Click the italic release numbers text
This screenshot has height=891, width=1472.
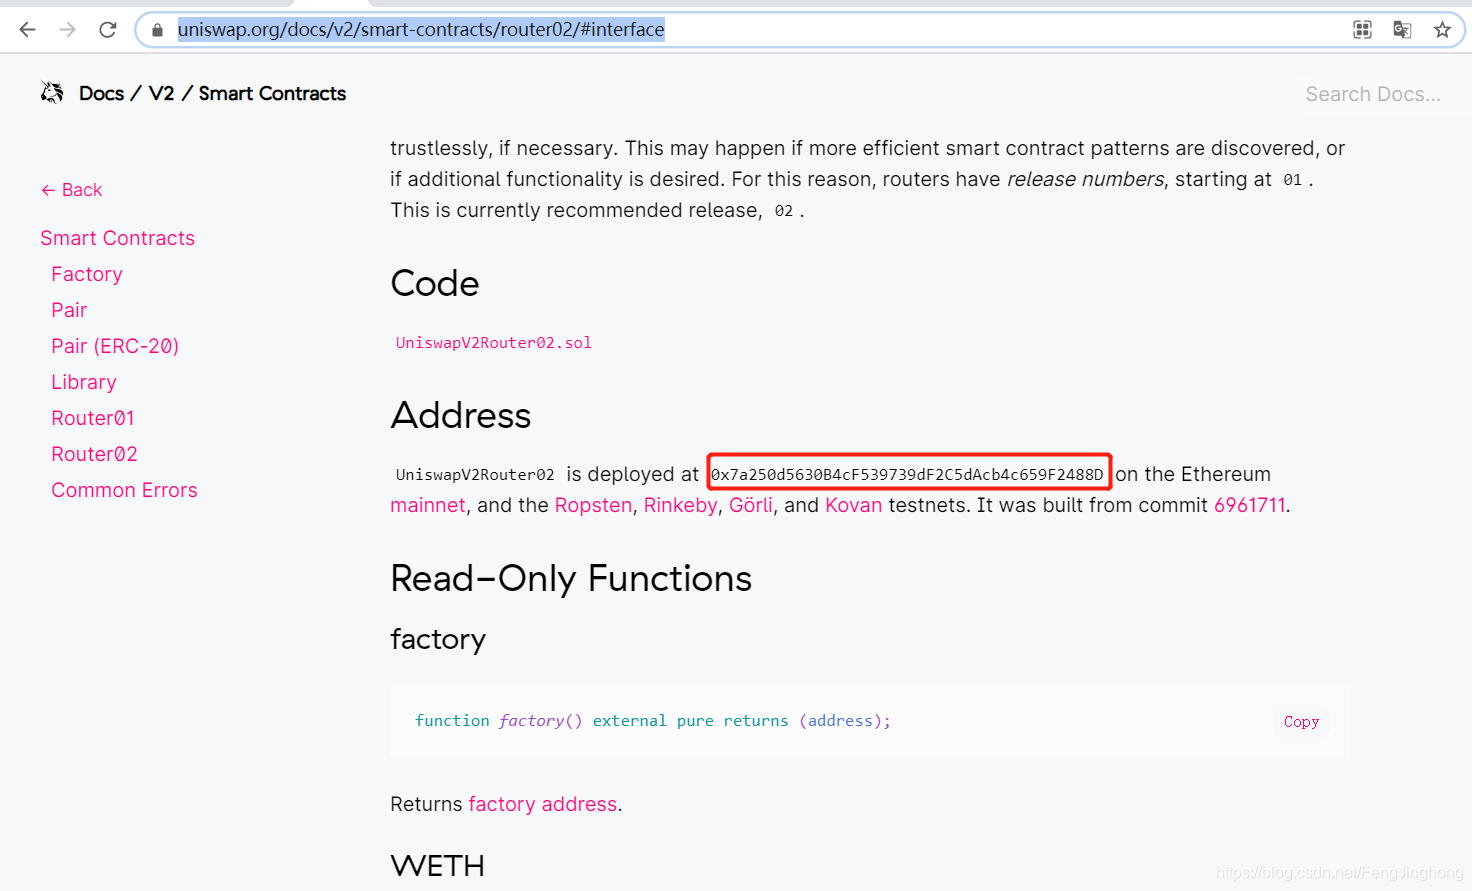click(1085, 179)
